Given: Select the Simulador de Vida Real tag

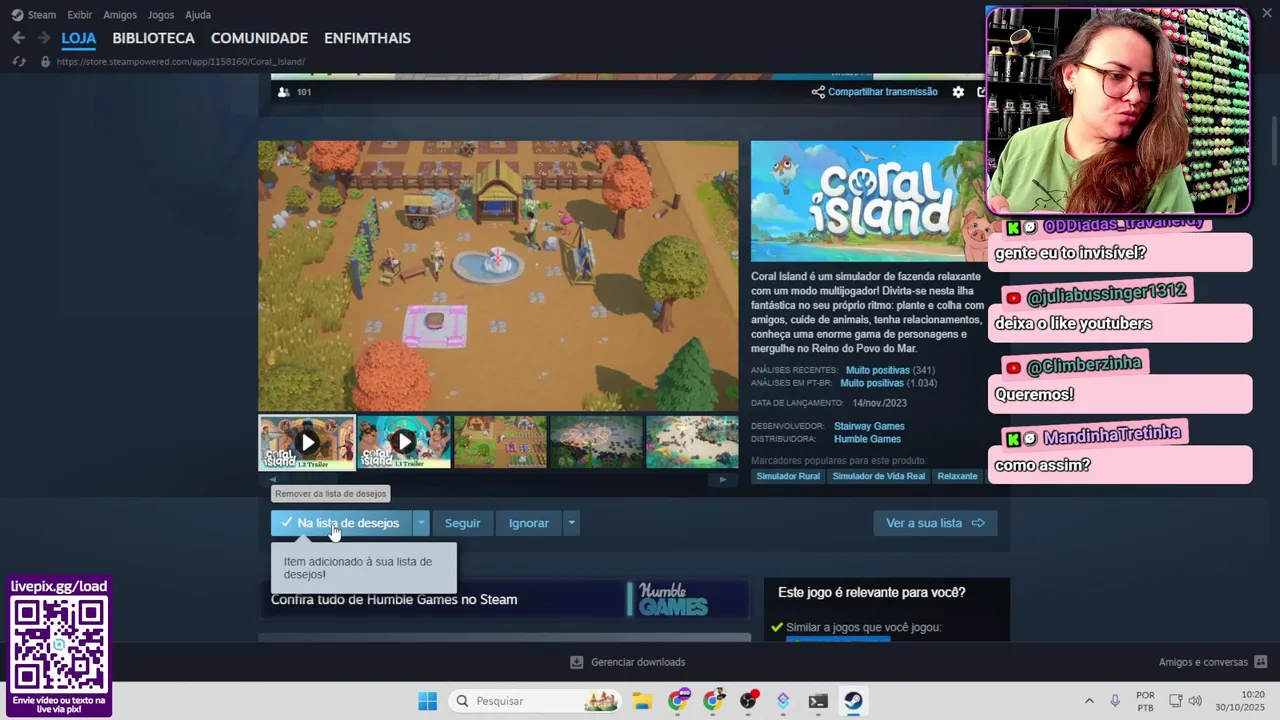Looking at the screenshot, I should click(x=878, y=476).
